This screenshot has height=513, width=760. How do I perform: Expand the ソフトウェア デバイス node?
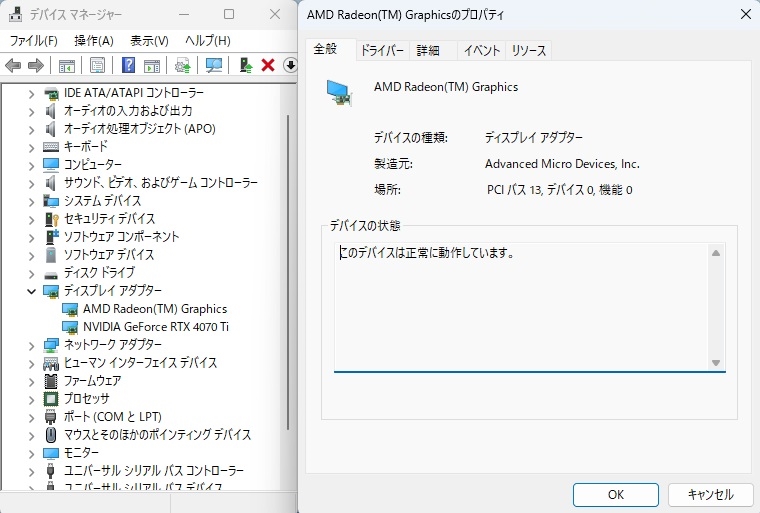(32, 256)
